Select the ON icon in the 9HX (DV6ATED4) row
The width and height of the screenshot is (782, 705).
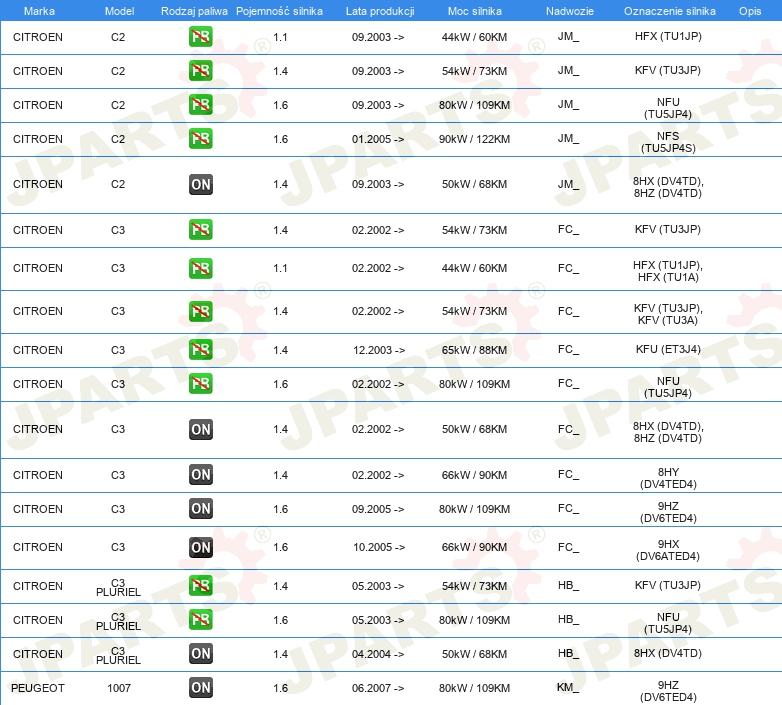(x=200, y=547)
